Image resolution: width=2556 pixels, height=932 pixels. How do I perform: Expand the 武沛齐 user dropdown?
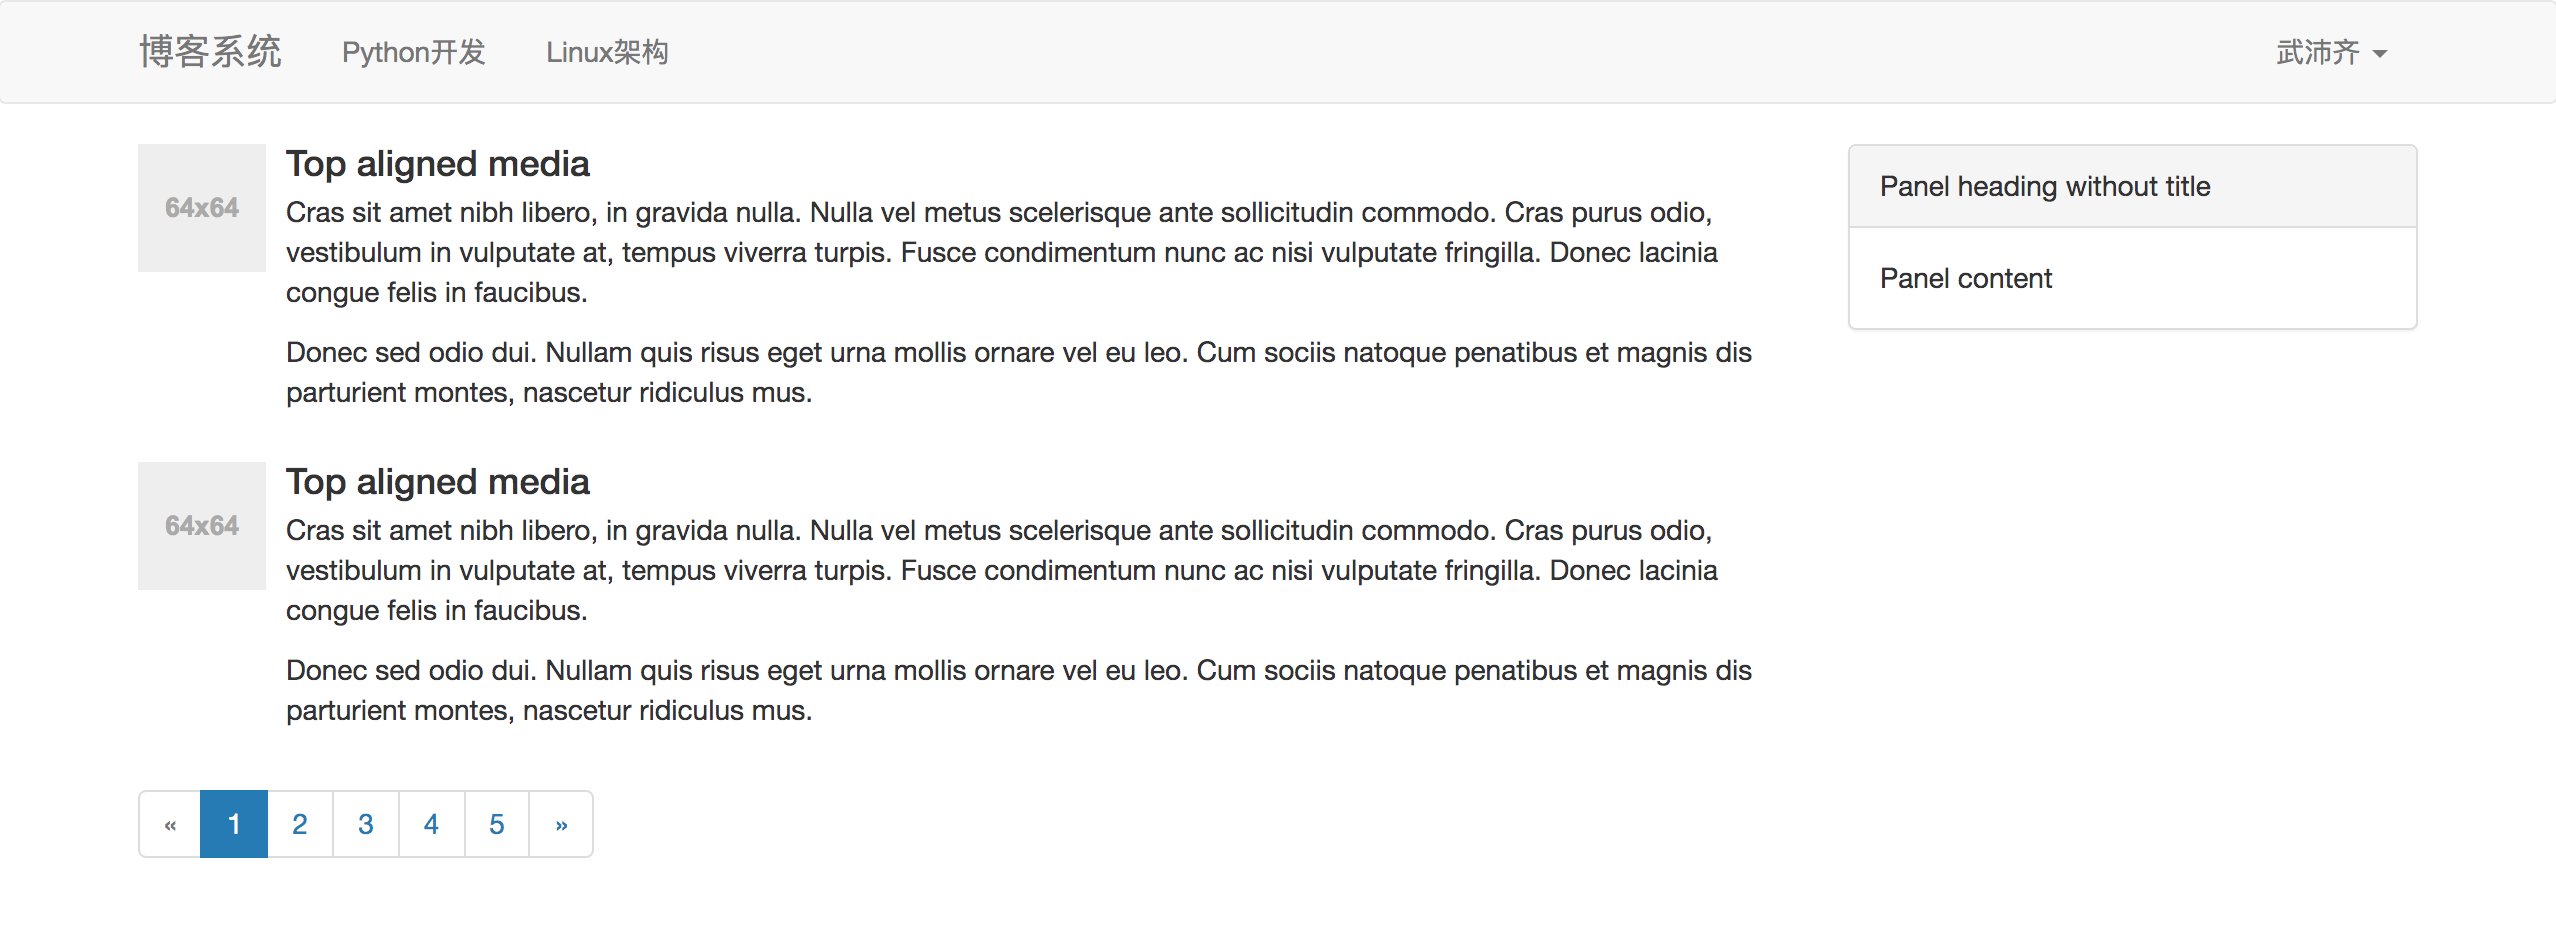click(x=2331, y=52)
